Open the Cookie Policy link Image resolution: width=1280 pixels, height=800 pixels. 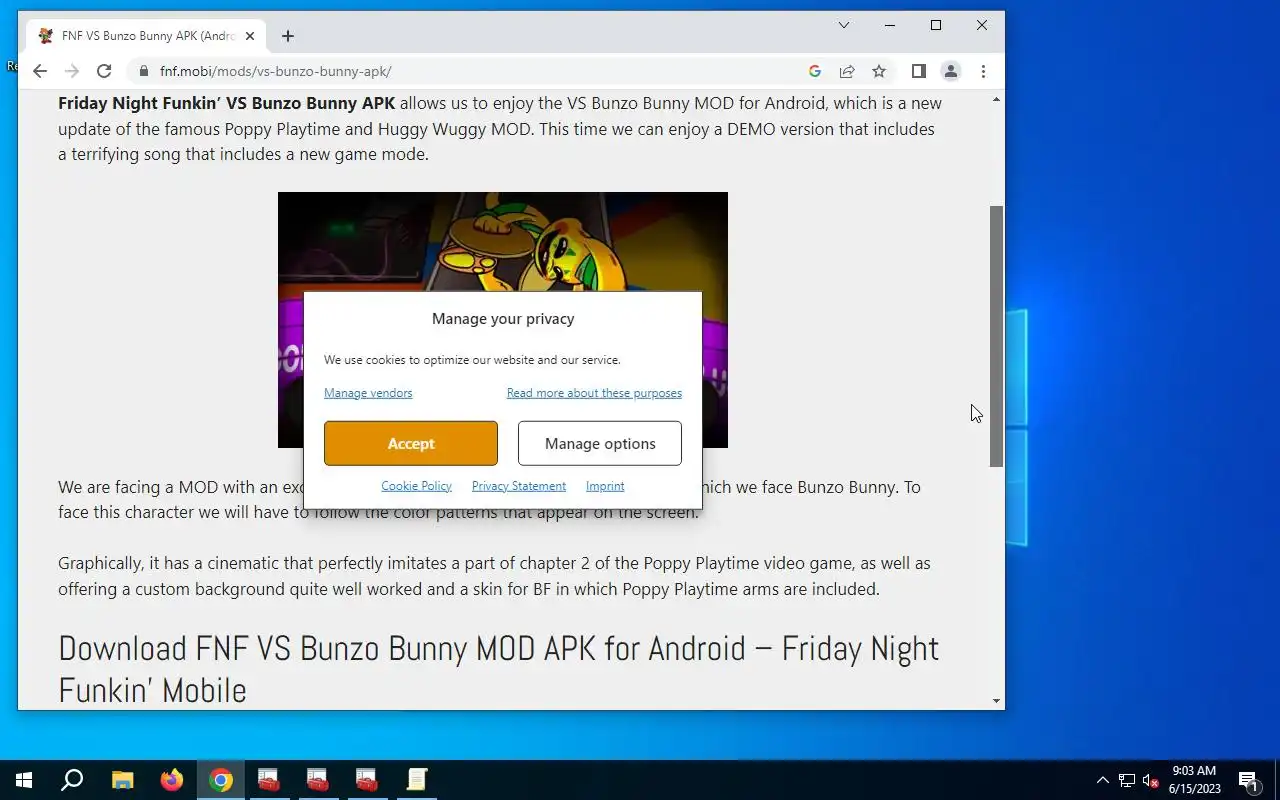416,486
